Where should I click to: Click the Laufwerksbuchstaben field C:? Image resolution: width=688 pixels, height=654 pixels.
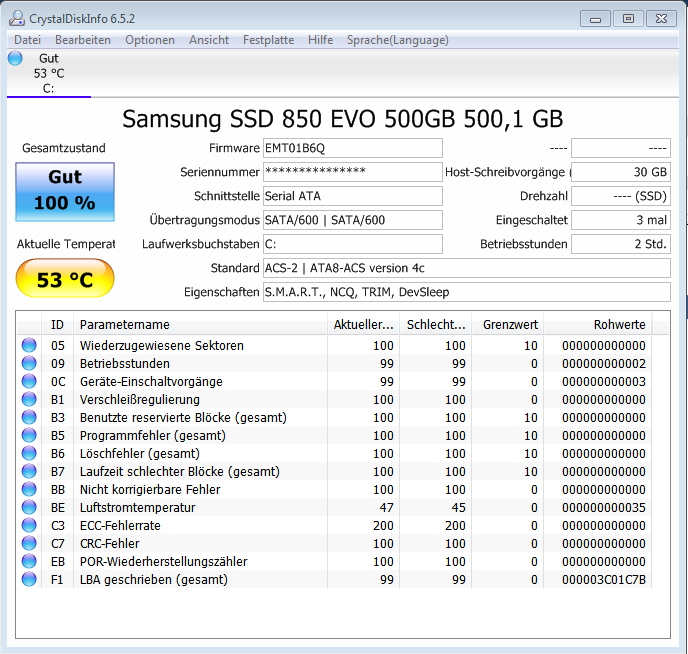tap(353, 244)
